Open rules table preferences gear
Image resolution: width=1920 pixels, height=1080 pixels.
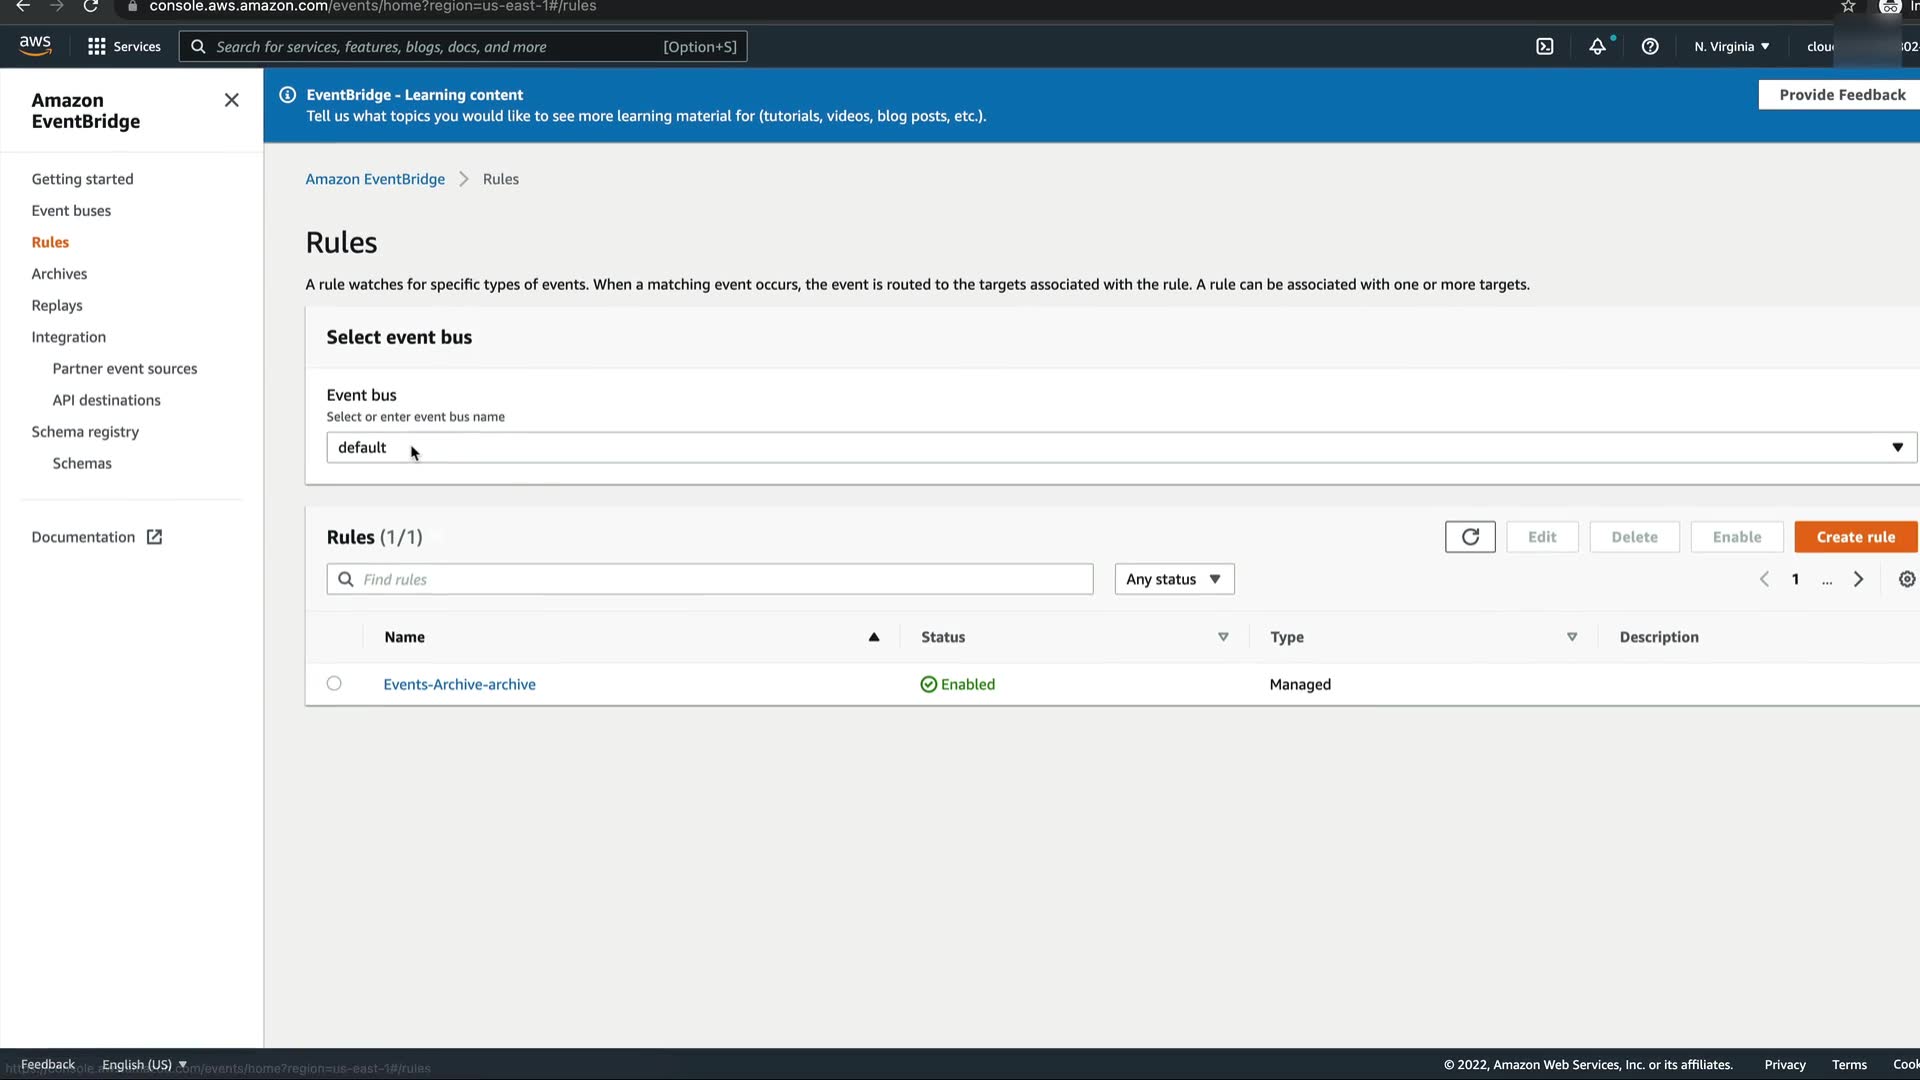(x=1906, y=579)
